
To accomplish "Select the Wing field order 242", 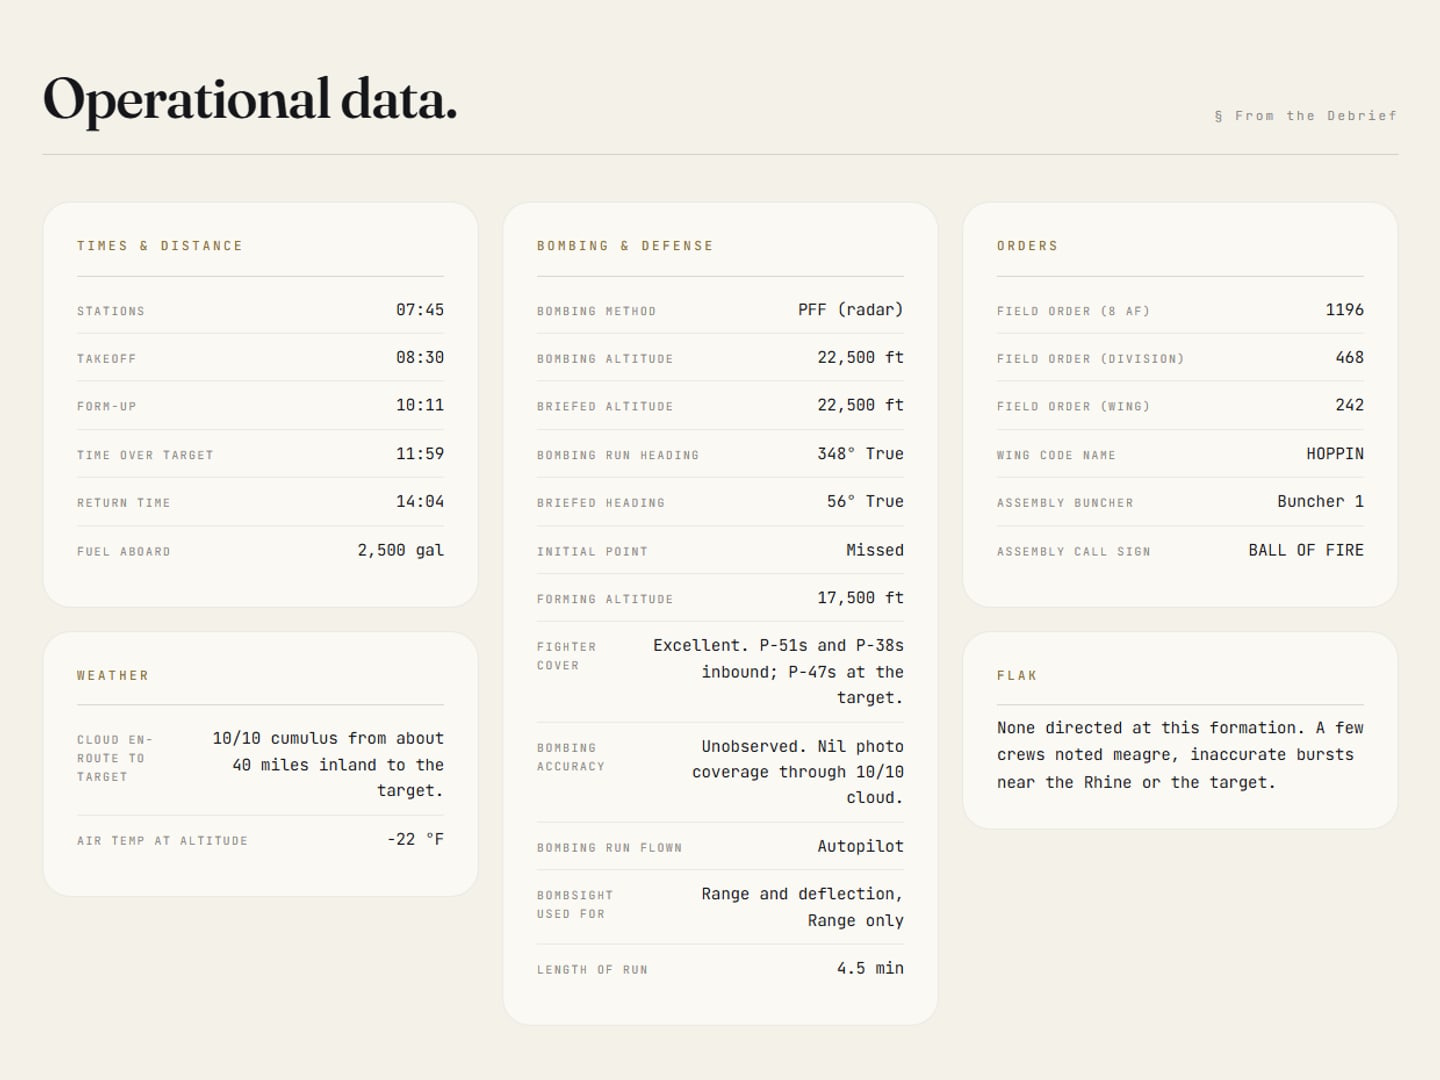I will [1350, 406].
